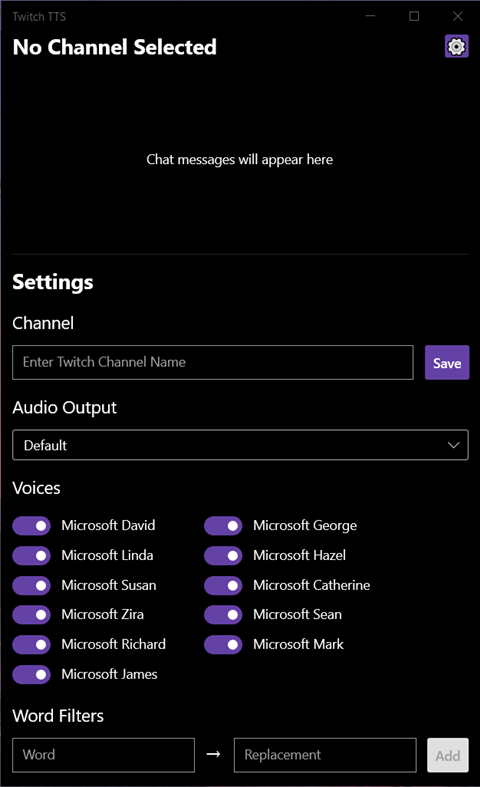Click the Twitch TTS window title
Image resolution: width=480 pixels, height=787 pixels.
coord(39,17)
